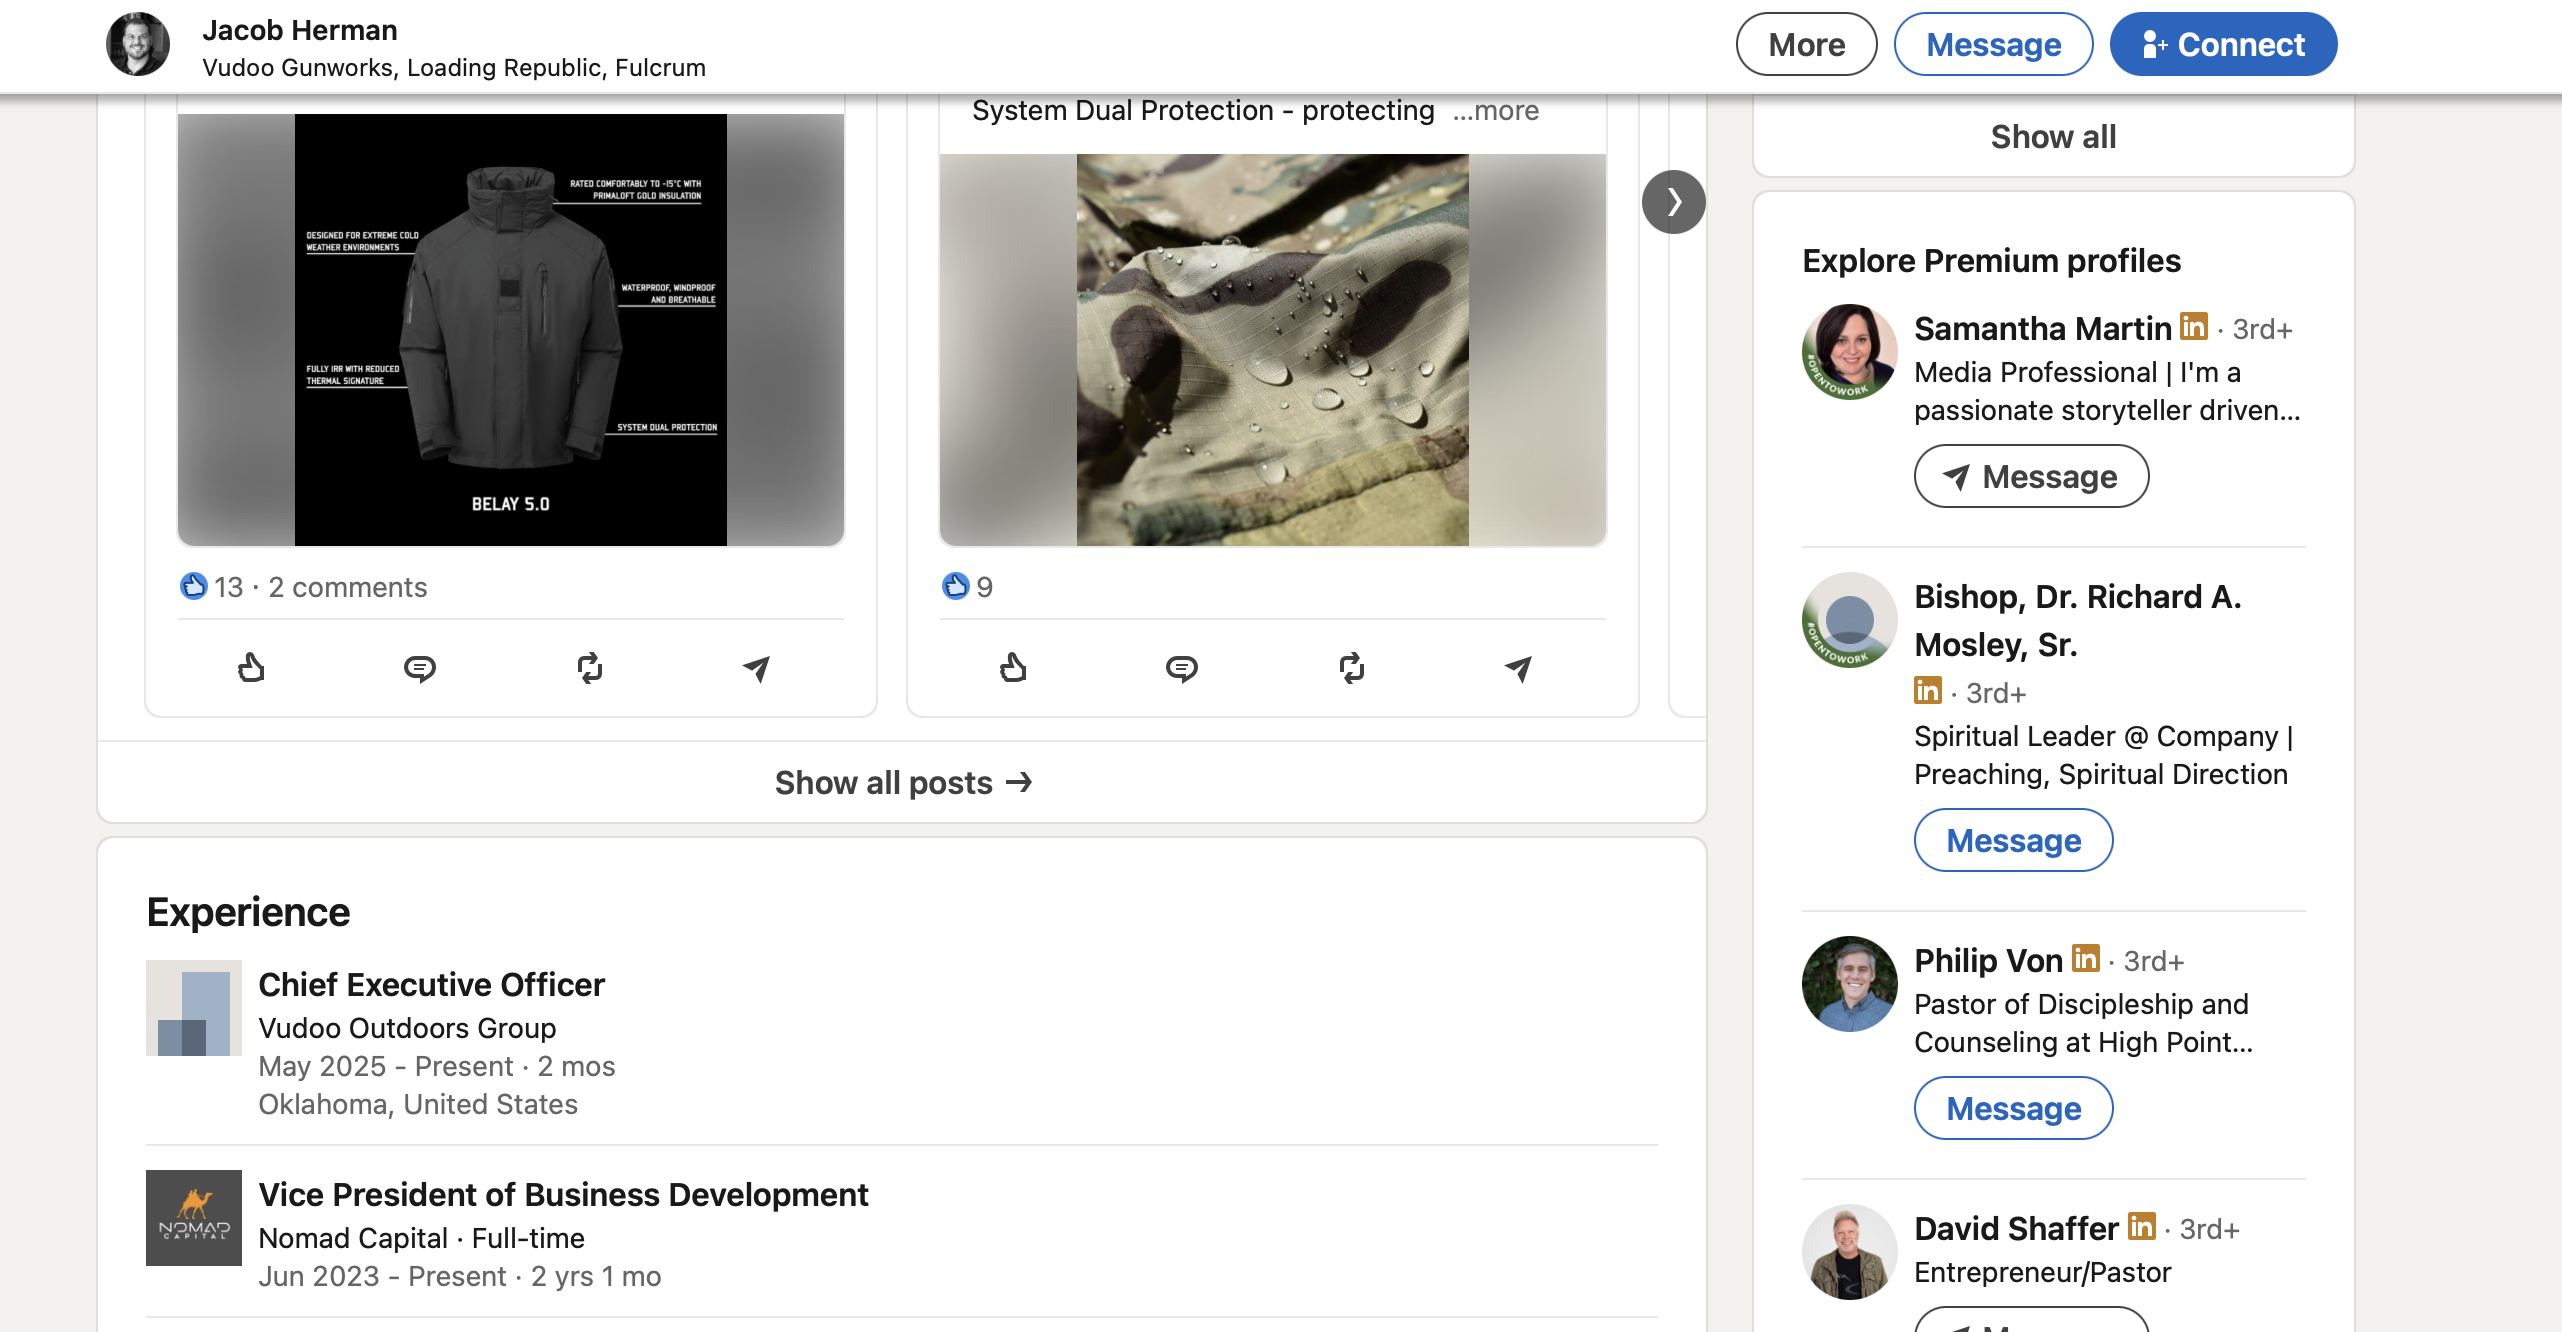Repost the Belay 5.0 jacket post

tap(590, 668)
